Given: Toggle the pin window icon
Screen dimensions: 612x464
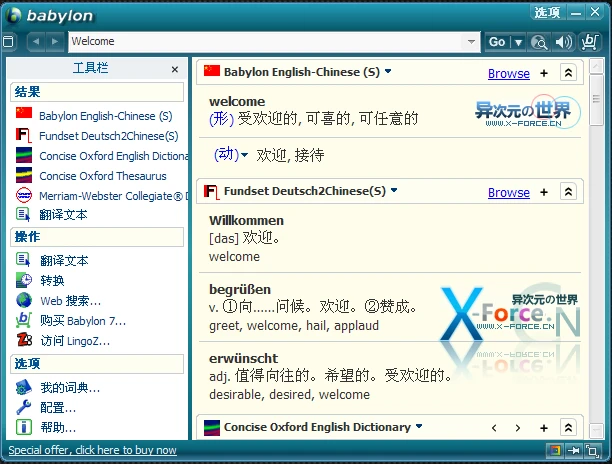Looking at the screenshot, I should tap(574, 451).
